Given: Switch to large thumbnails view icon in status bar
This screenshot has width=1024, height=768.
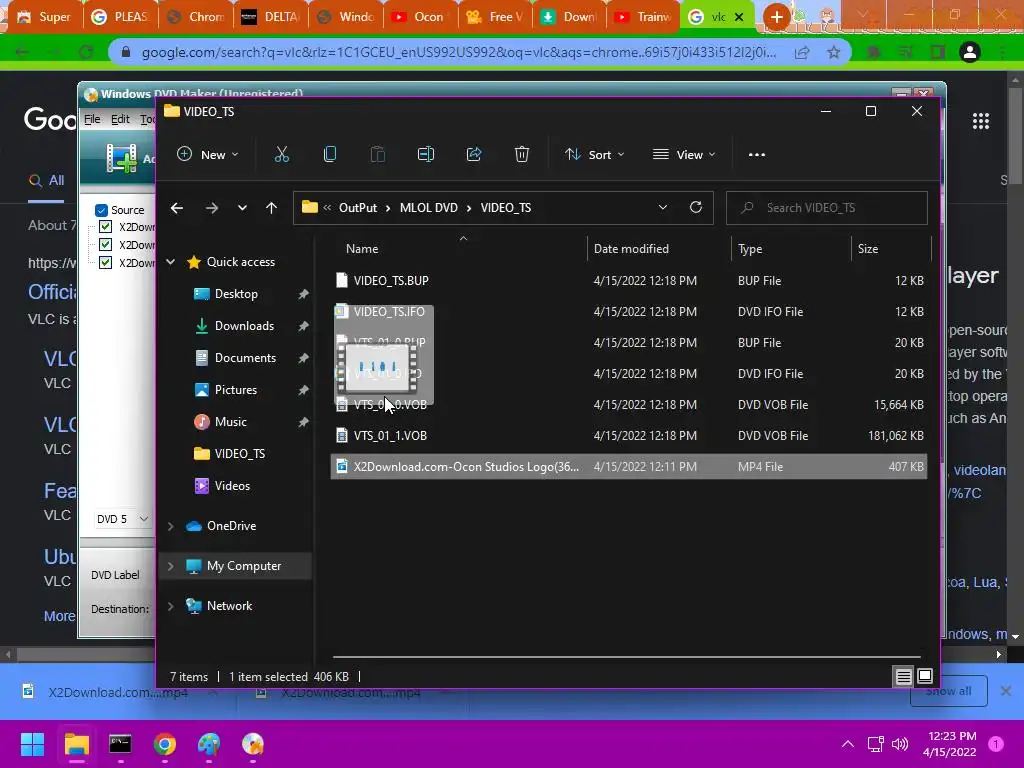Looking at the screenshot, I should [x=925, y=677].
